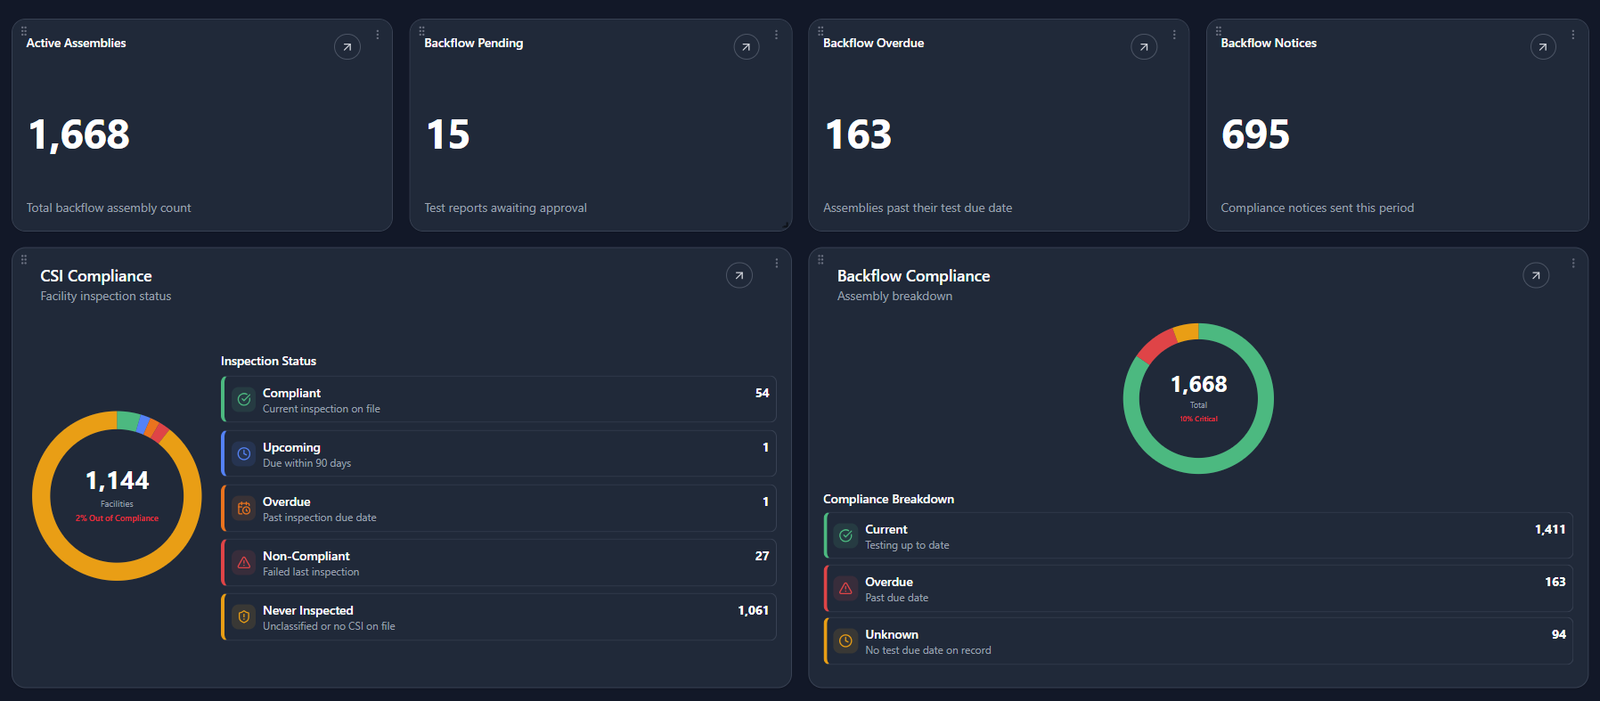Open Backflow Pending expand arrow icon
The height and width of the screenshot is (701, 1600).
point(746,47)
